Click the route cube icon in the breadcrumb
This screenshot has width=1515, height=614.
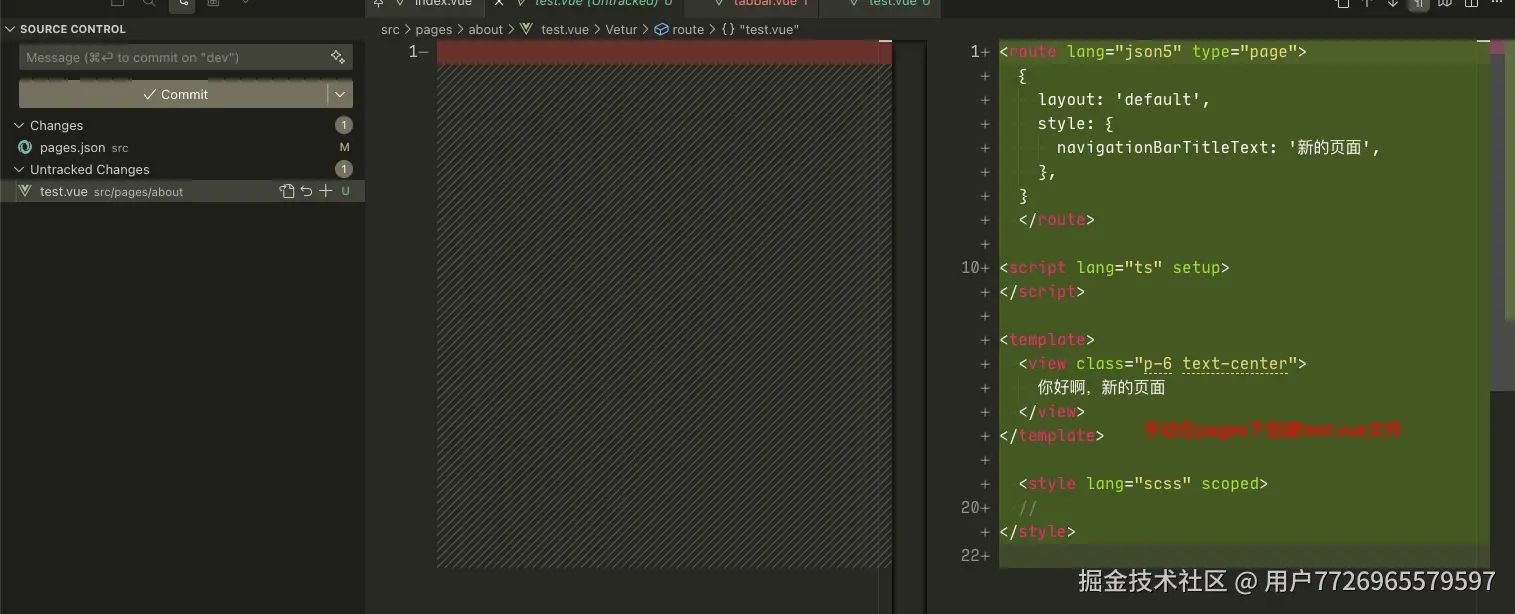coord(661,30)
